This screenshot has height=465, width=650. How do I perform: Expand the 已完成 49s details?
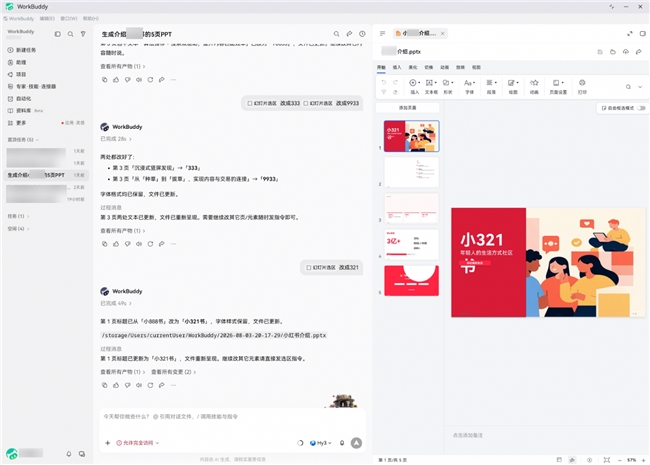coord(116,303)
